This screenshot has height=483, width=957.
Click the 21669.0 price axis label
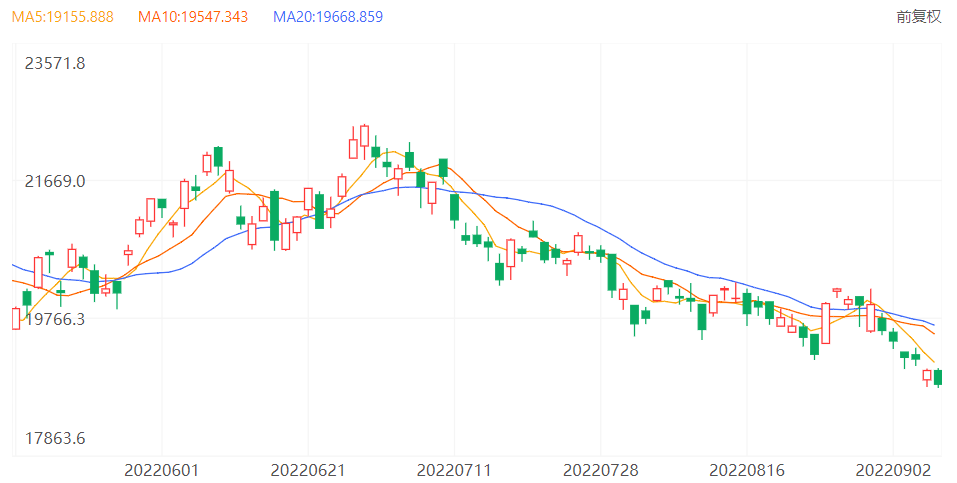pos(55,181)
